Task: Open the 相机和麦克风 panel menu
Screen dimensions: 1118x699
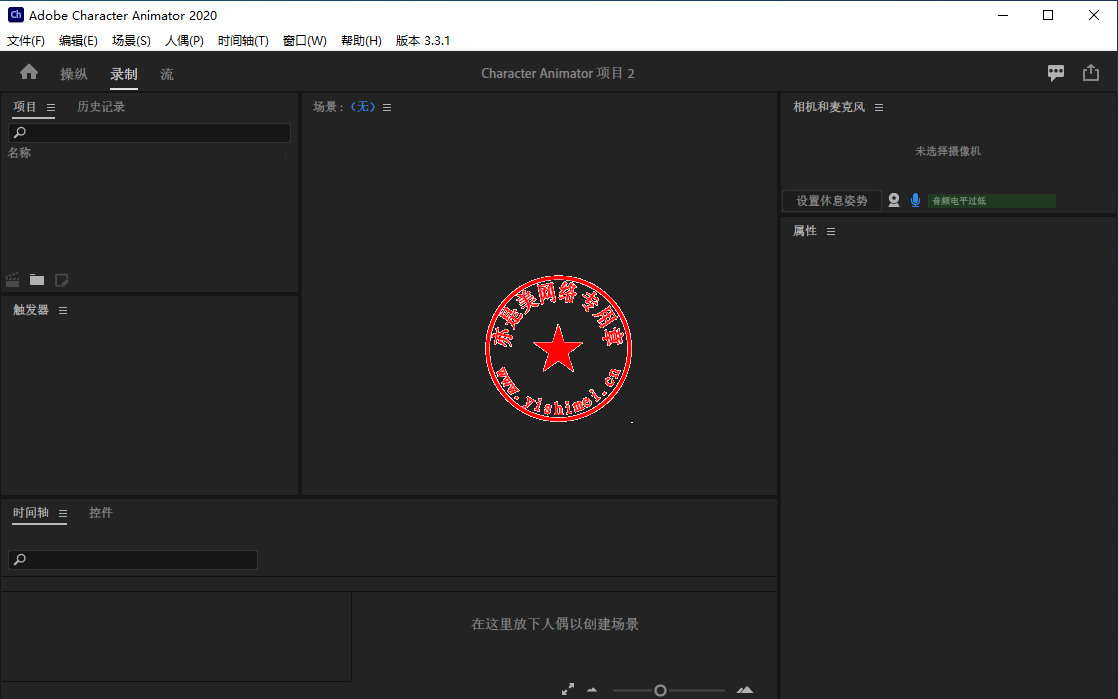Action: 879,108
